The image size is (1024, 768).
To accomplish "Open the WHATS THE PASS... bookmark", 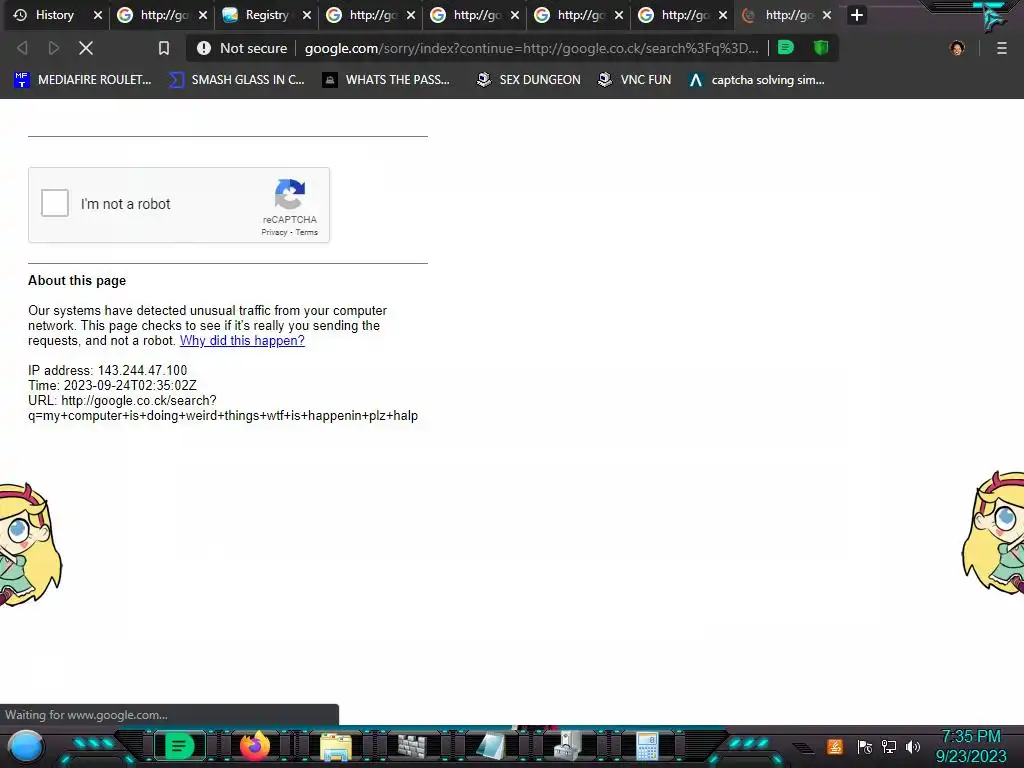I will pyautogui.click(x=386, y=80).
